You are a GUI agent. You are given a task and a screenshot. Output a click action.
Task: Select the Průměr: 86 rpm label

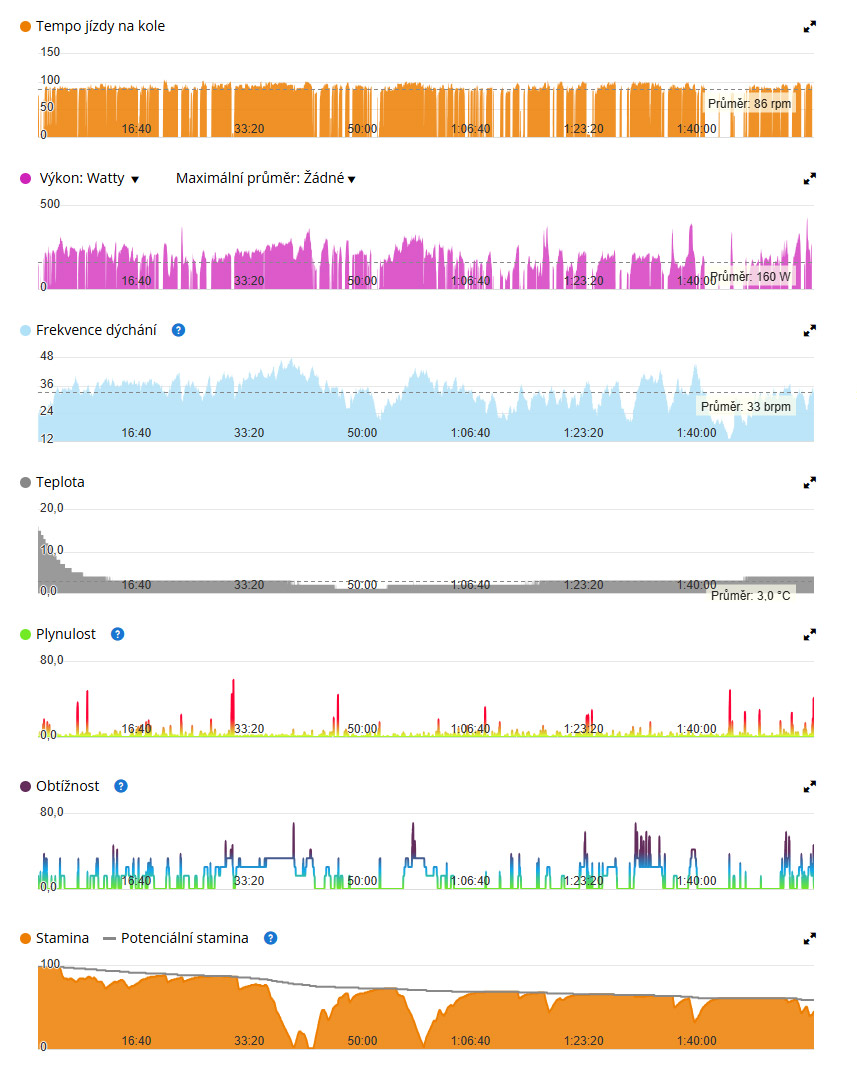750,103
